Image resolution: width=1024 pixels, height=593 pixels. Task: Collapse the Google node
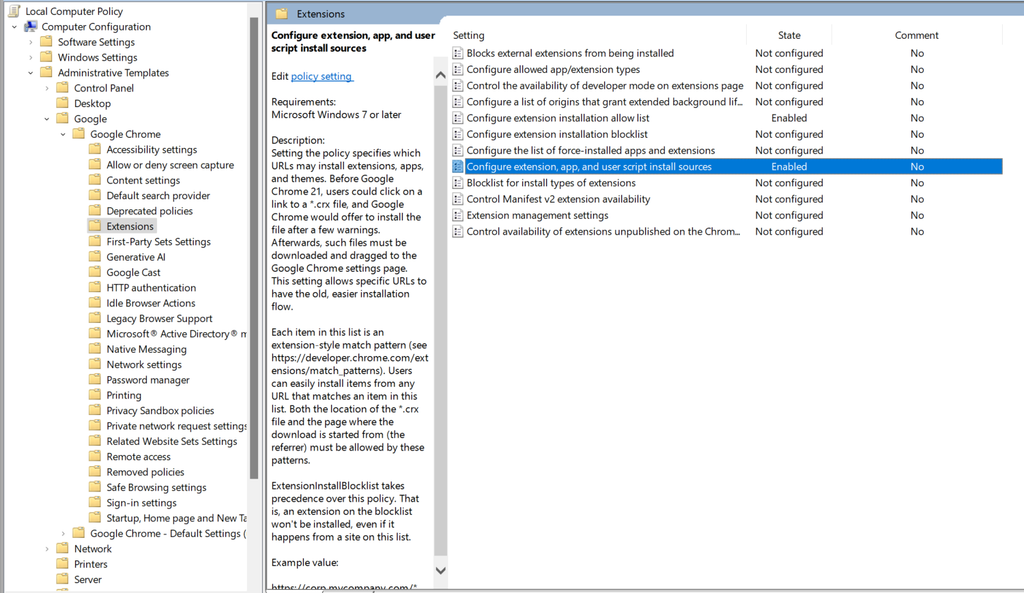tap(47, 119)
